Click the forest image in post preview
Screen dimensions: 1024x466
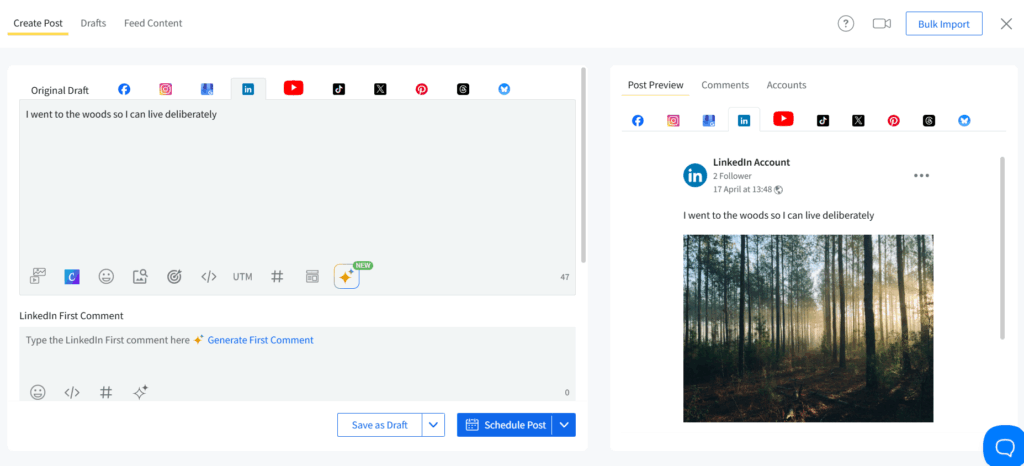[x=808, y=328]
